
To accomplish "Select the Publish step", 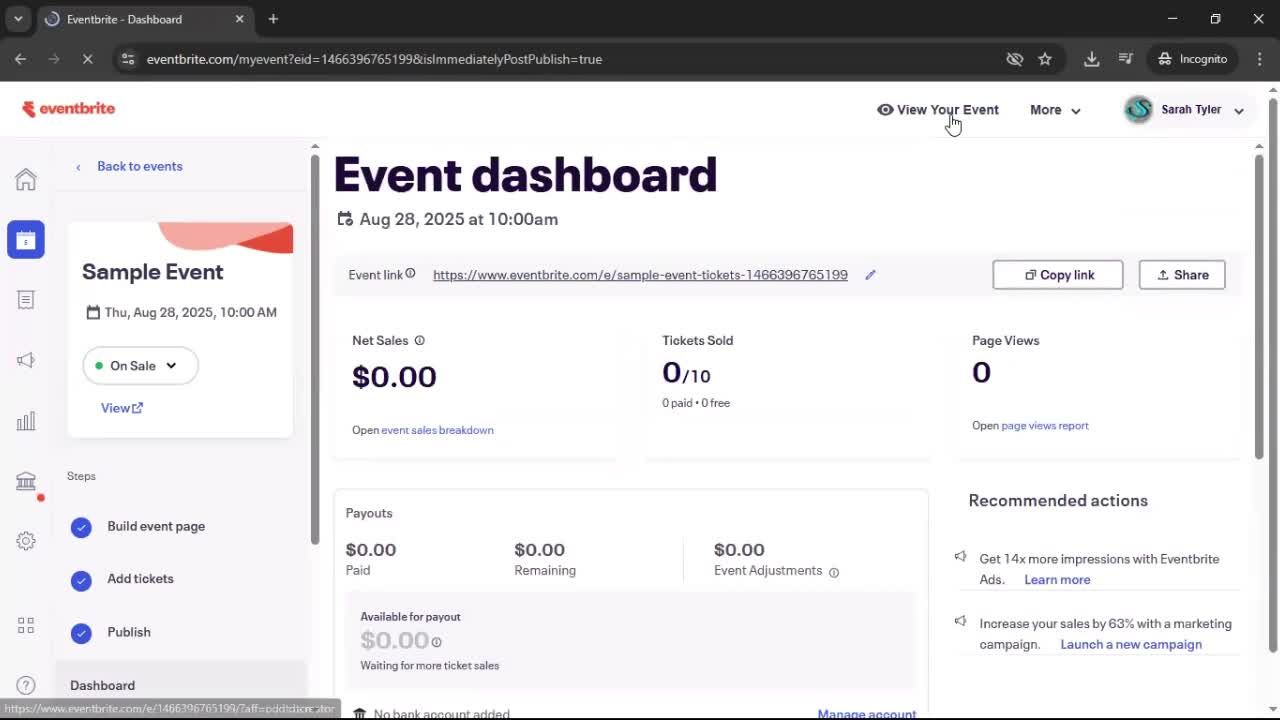I will pyautogui.click(x=129, y=632).
